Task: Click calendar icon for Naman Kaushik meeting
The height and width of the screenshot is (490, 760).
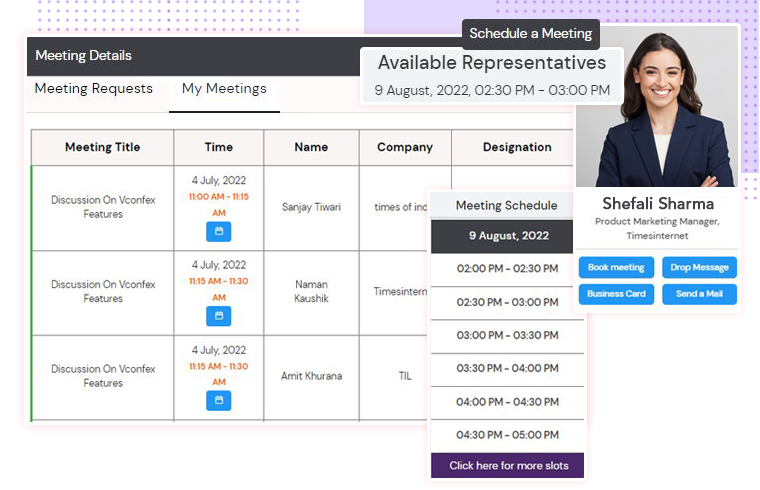Action: point(218,315)
